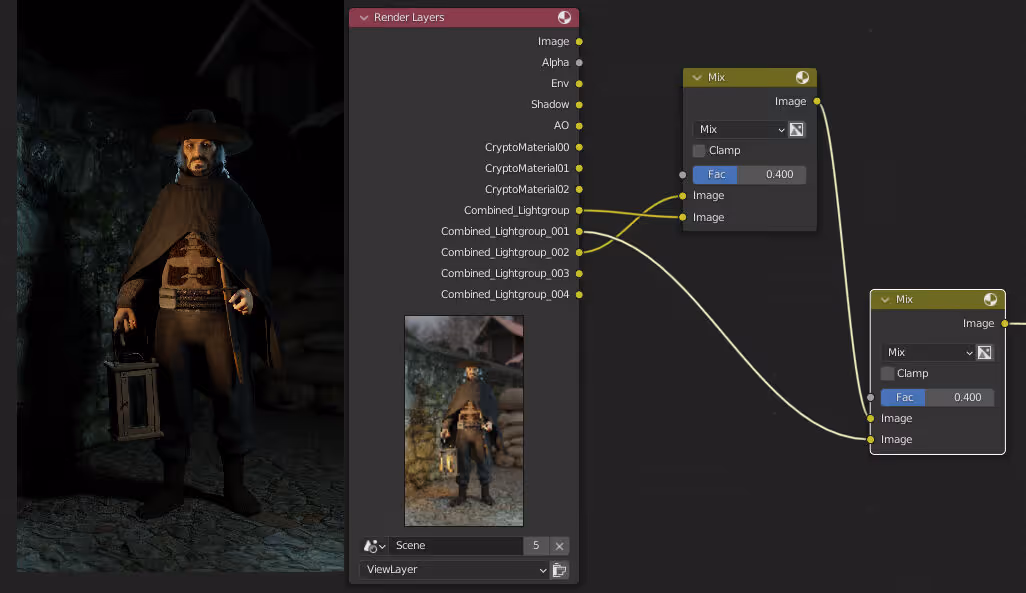
Task: Click the AO output socket
Action: (579, 126)
